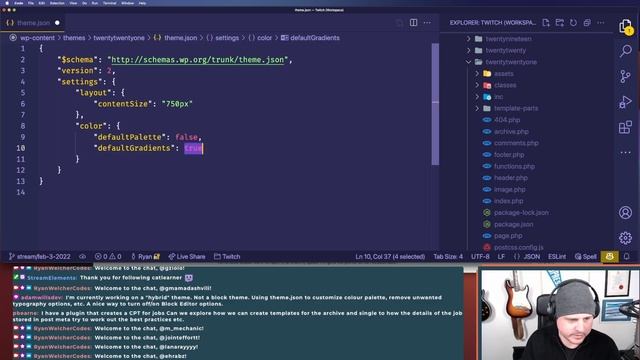Click color in breadcrumb

tap(264, 38)
